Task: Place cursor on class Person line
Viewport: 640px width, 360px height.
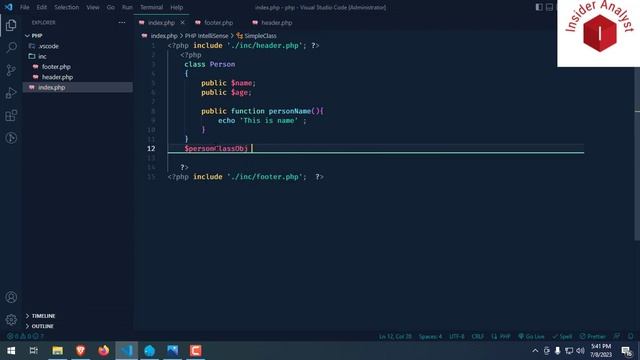Action: pos(209,64)
